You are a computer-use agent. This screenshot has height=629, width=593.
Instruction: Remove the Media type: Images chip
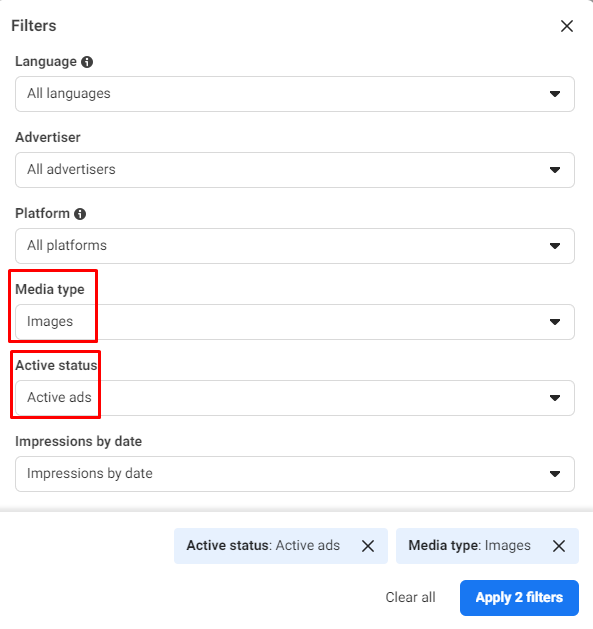(559, 546)
